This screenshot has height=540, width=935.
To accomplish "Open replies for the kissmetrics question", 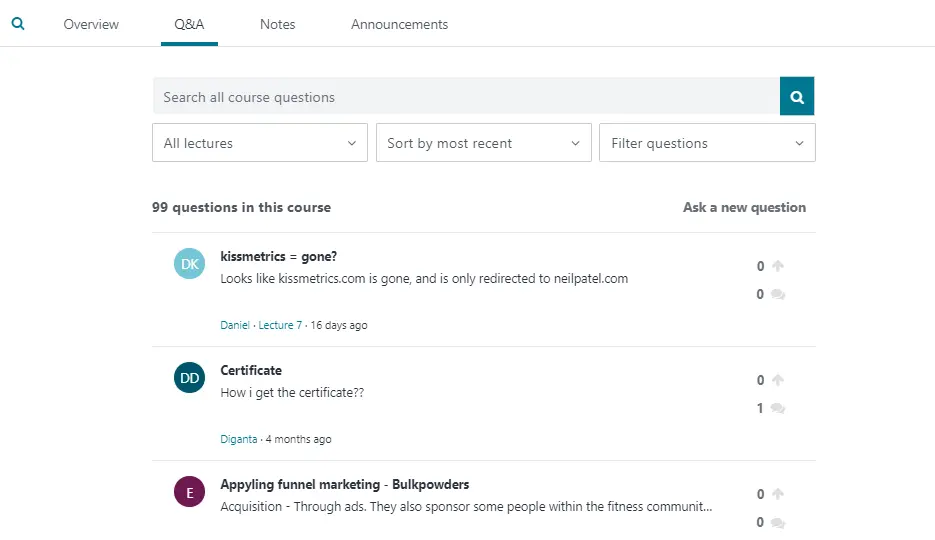I will [x=778, y=294].
